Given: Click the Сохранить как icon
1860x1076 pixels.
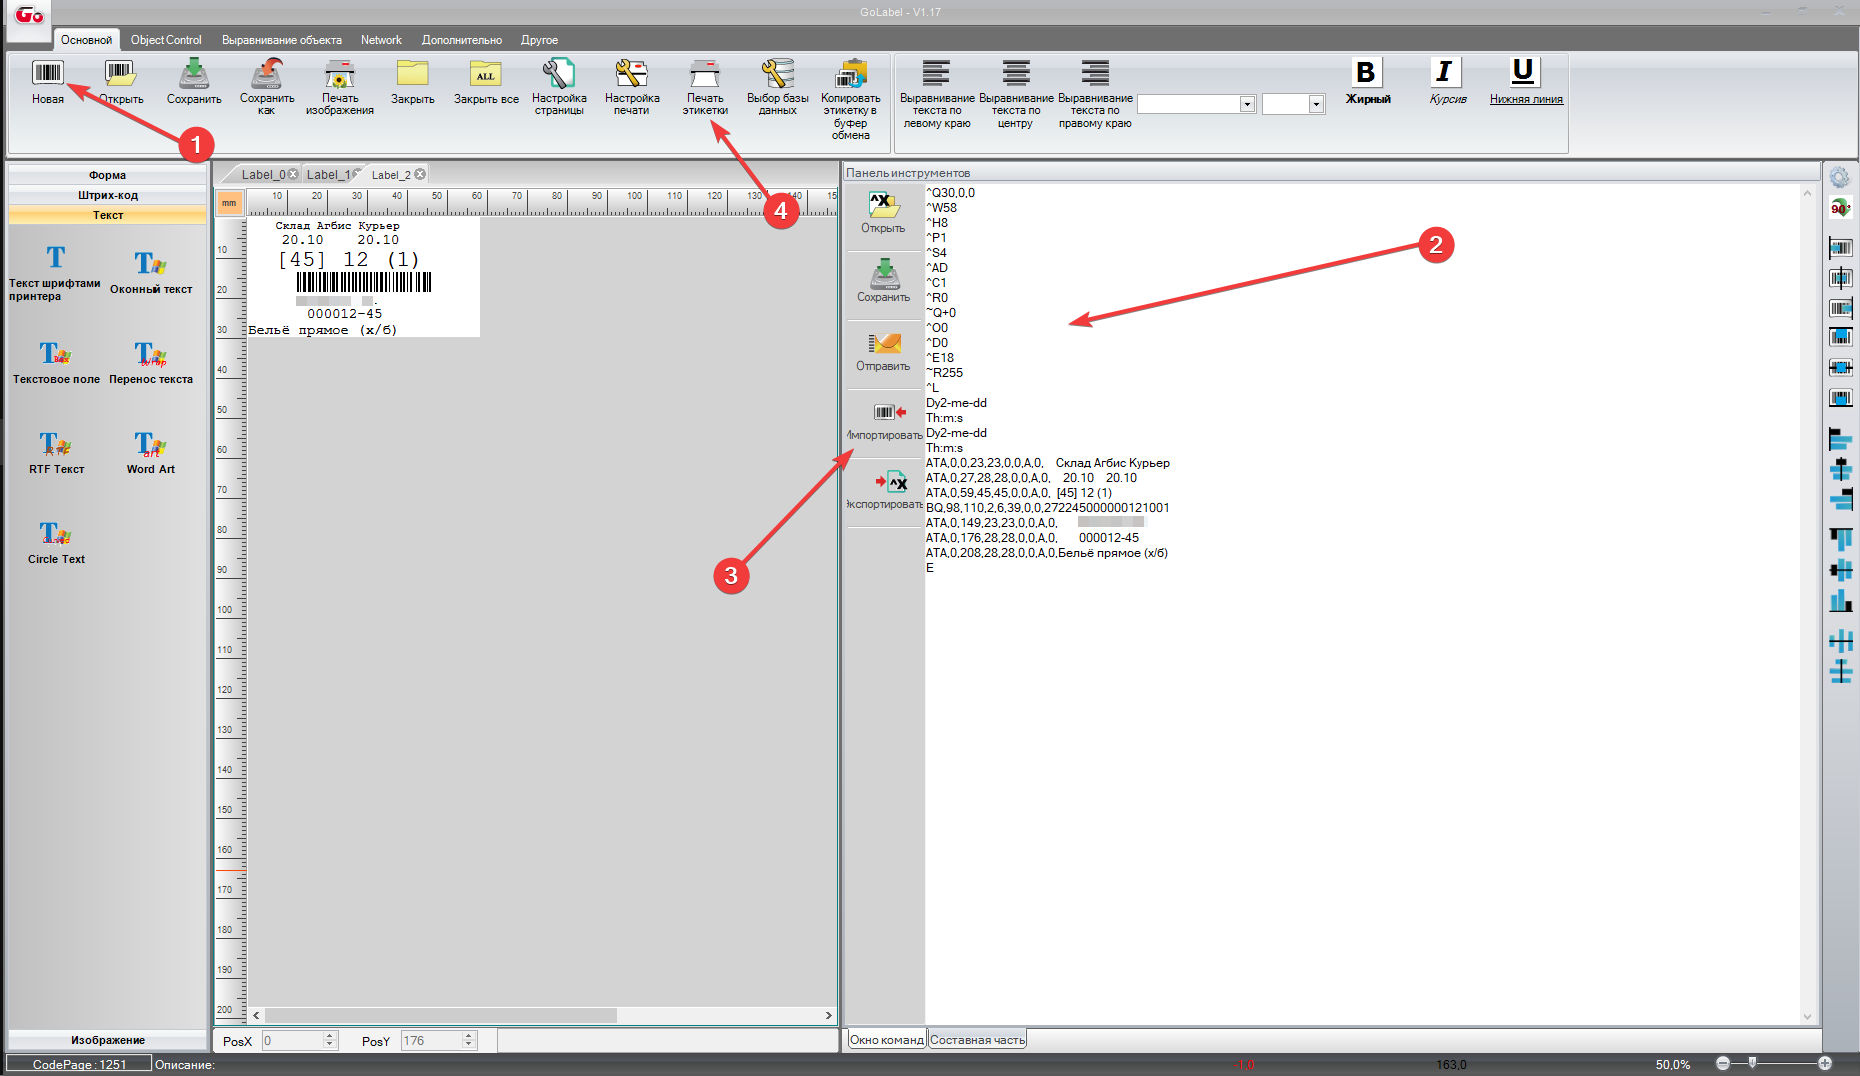Looking at the screenshot, I should [x=267, y=73].
